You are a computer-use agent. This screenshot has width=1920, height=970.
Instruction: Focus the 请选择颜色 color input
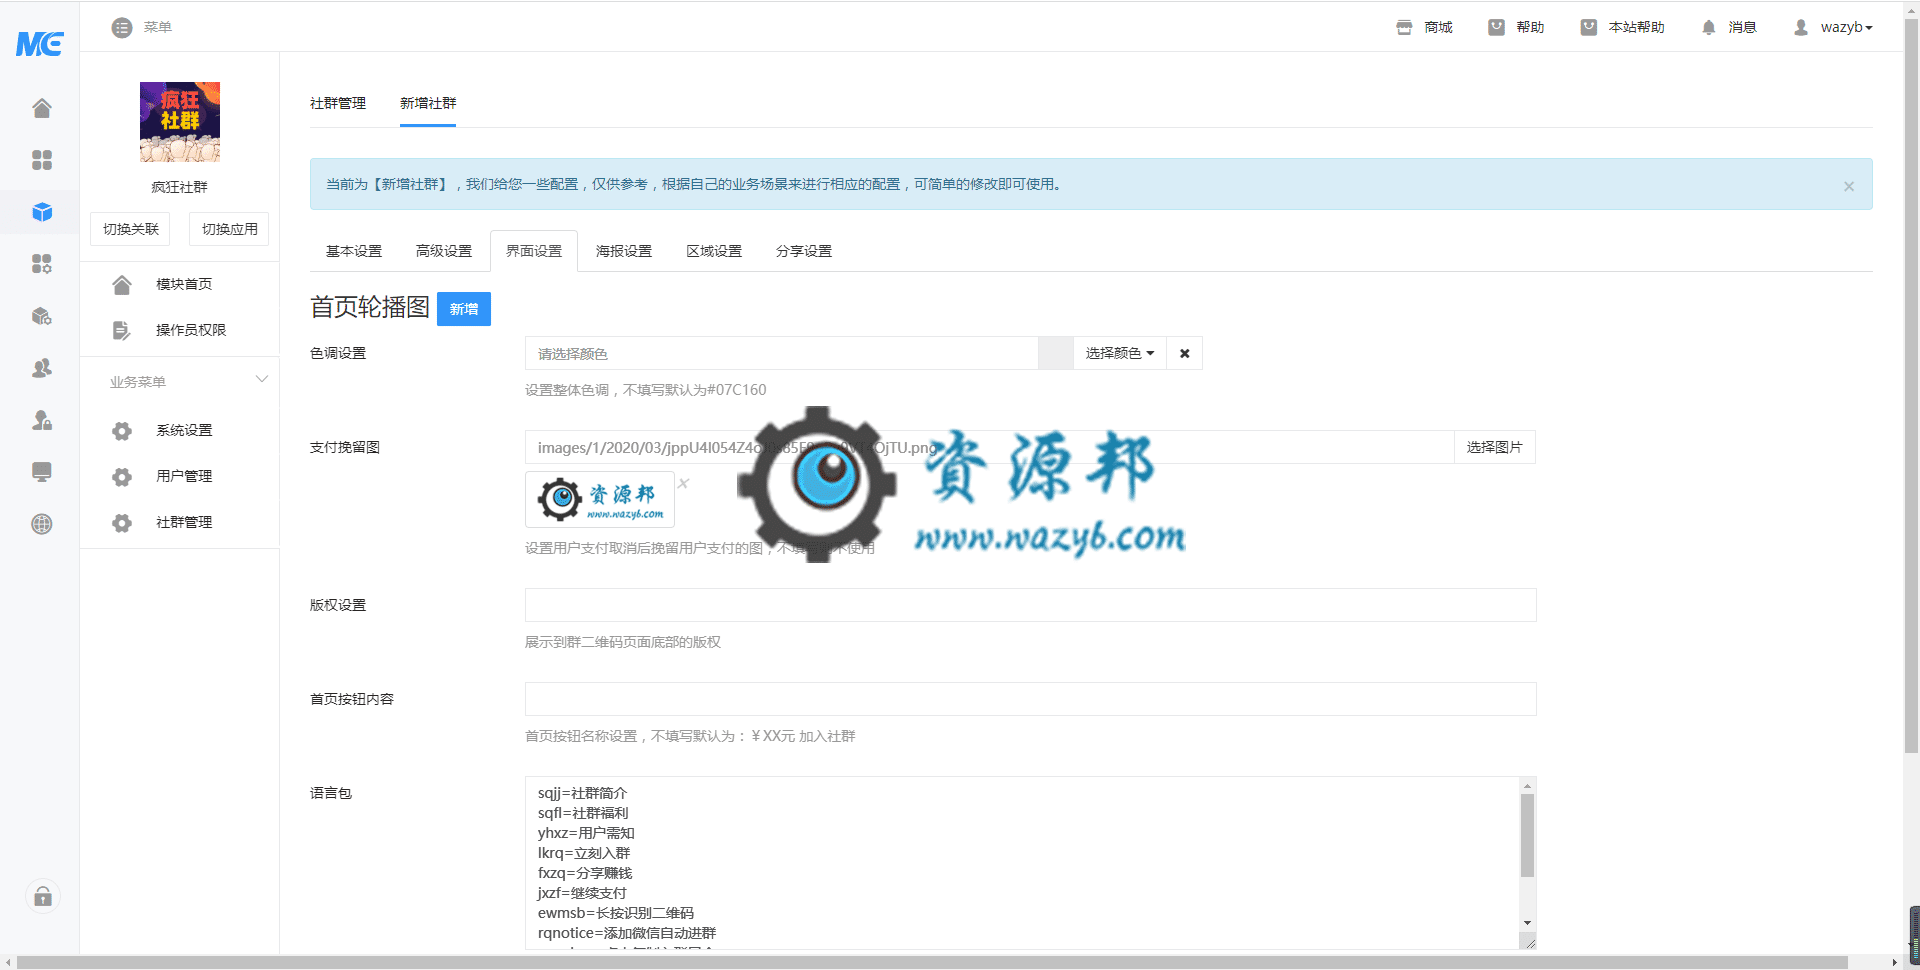[782, 353]
